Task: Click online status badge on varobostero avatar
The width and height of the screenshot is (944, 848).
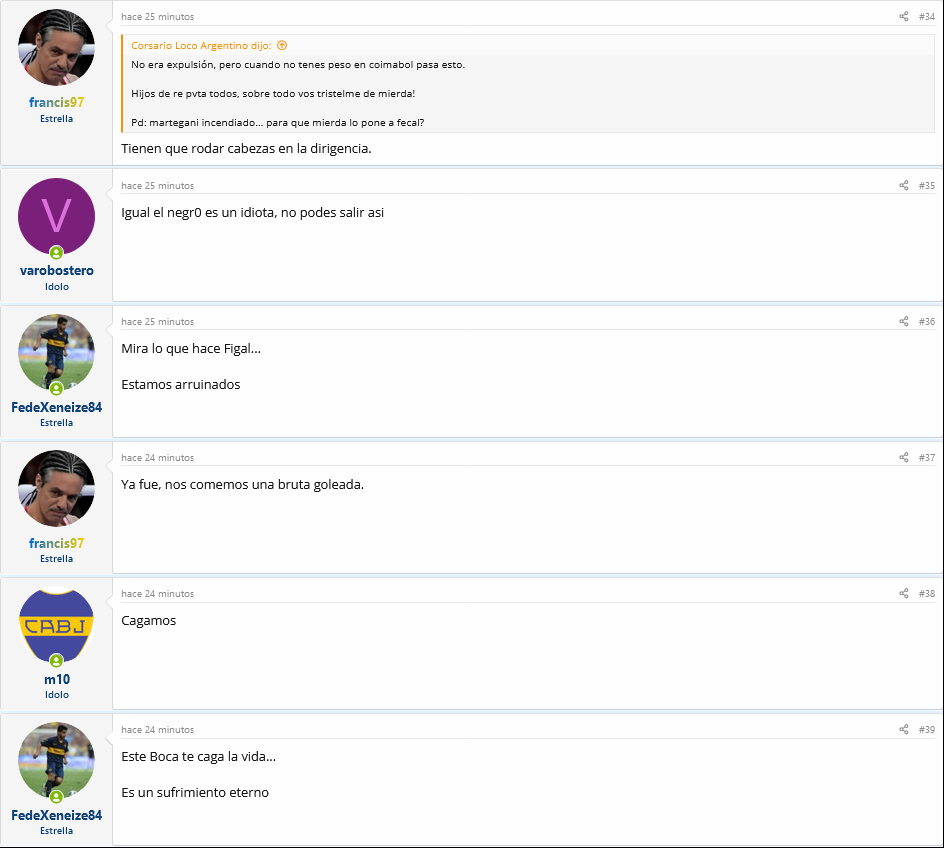Action: tap(56, 253)
